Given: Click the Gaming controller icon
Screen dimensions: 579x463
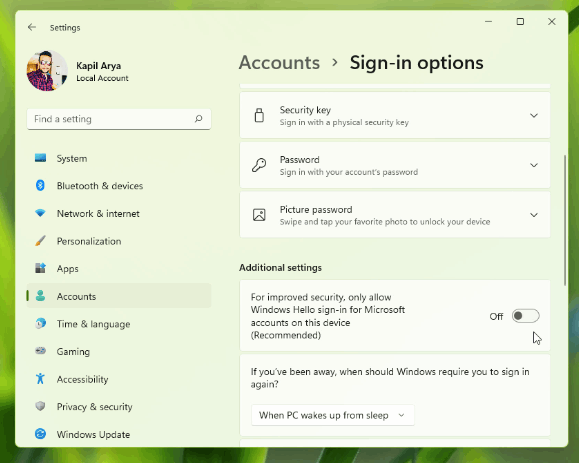Looking at the screenshot, I should point(40,351).
